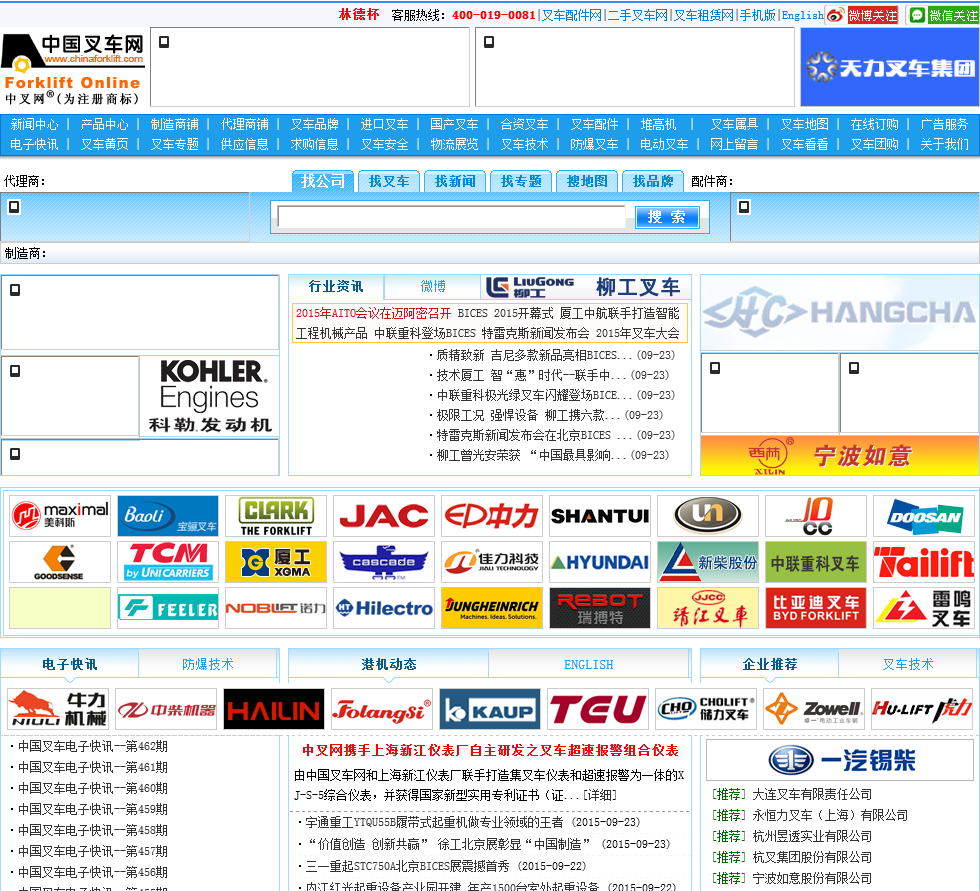Select the 搜地图 search tab
Screen dimensions: 980x891
coord(587,181)
